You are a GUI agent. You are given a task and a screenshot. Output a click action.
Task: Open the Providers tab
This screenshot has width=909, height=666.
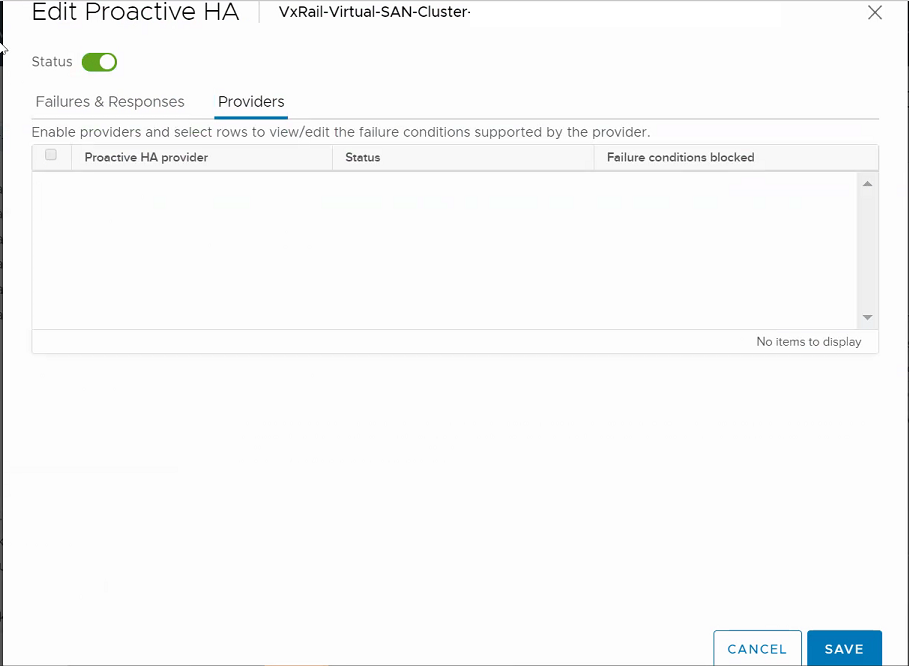pos(250,101)
